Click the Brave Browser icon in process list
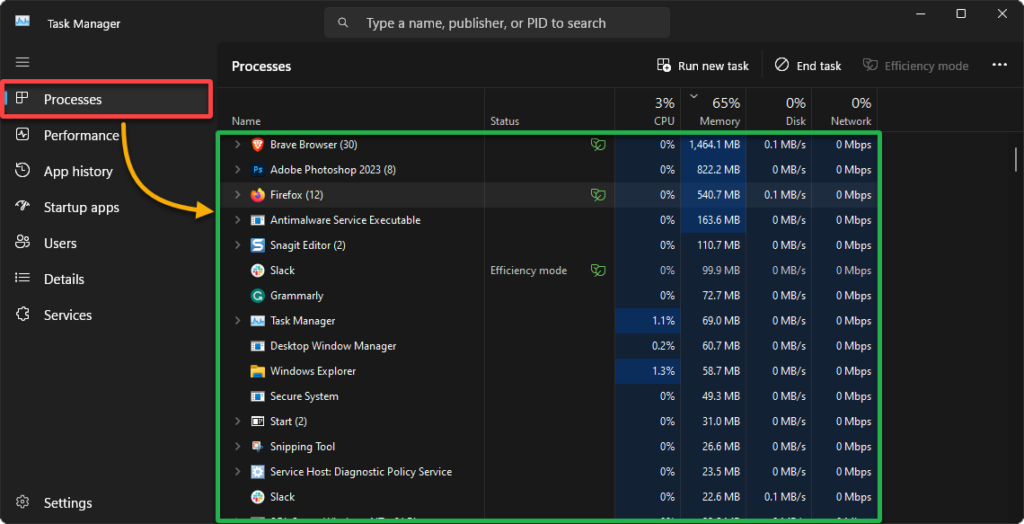The height and width of the screenshot is (524, 1024). 257,145
